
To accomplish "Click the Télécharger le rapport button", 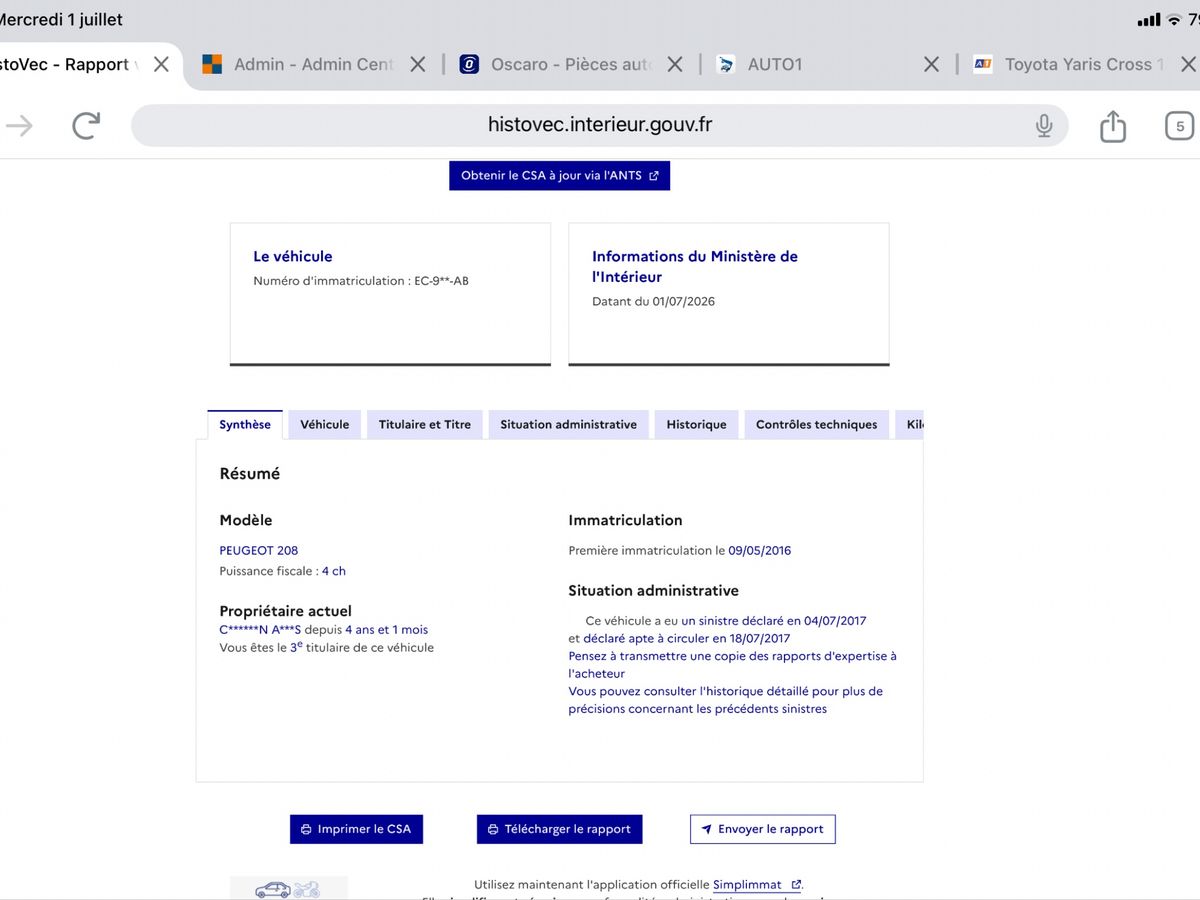I will (559, 829).
